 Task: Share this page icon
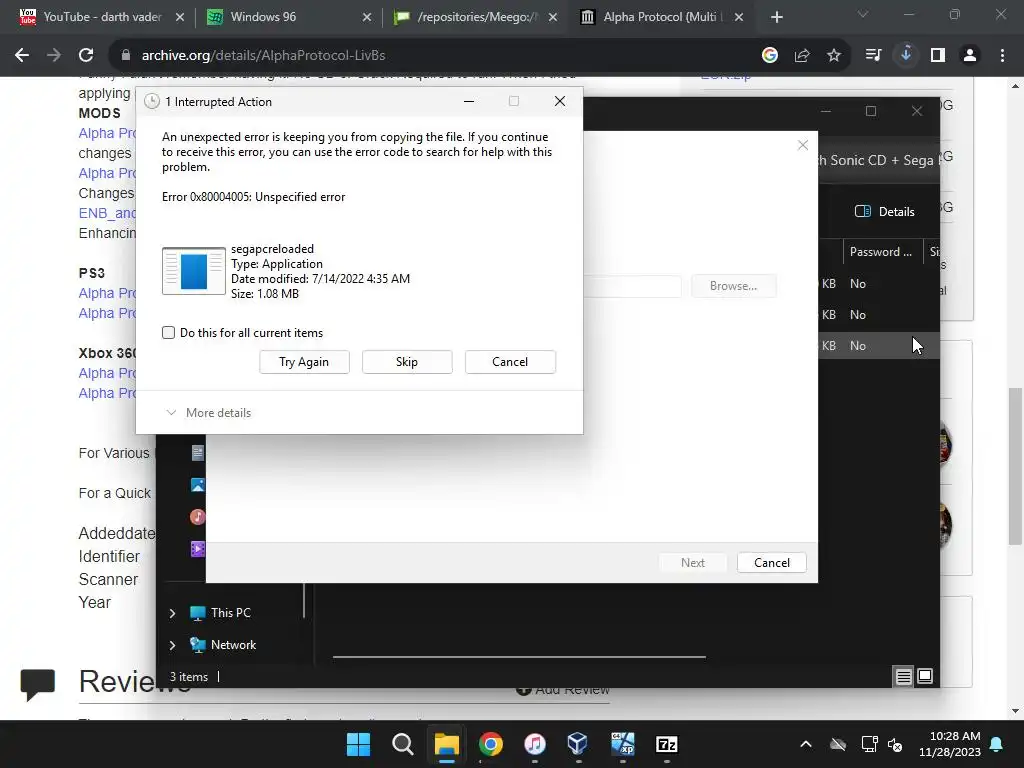pyautogui.click(x=802, y=56)
